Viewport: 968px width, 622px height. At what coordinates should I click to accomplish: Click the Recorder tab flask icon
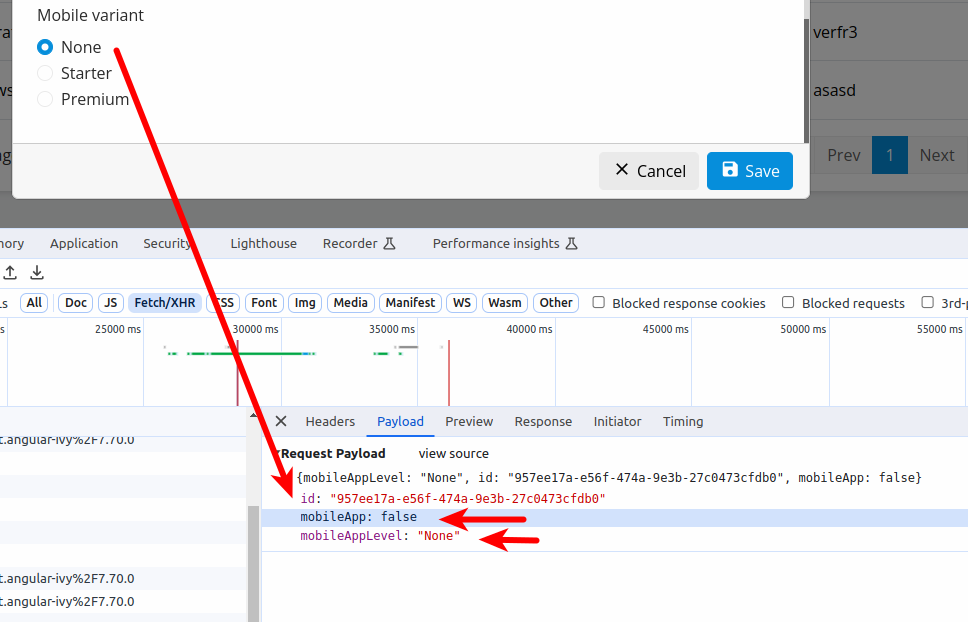point(390,243)
